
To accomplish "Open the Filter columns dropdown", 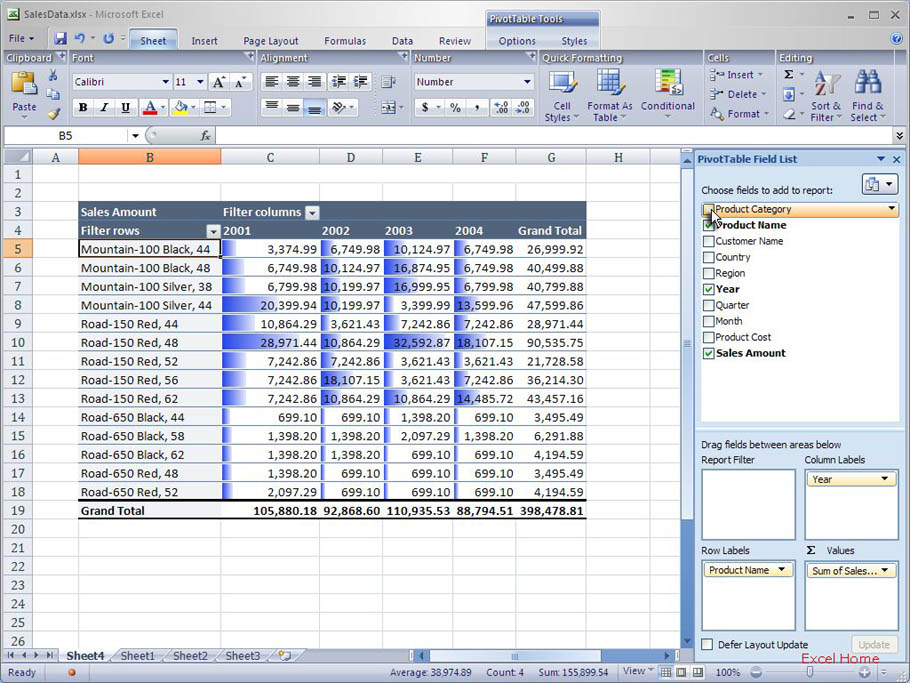I will 312,212.
